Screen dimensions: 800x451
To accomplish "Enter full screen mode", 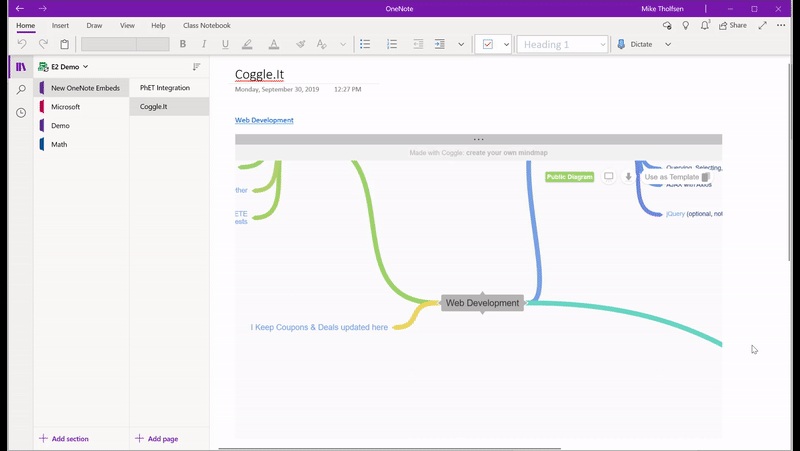I will coord(762,26).
